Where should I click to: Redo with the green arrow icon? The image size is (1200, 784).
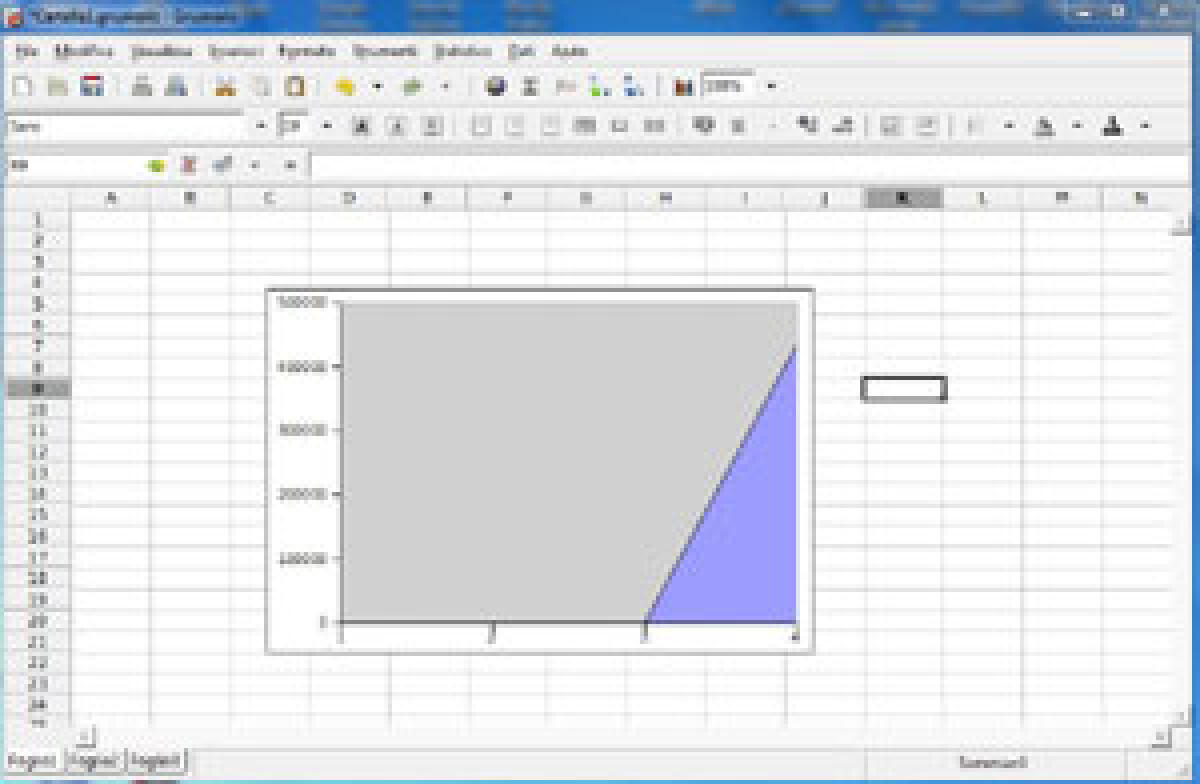(412, 87)
